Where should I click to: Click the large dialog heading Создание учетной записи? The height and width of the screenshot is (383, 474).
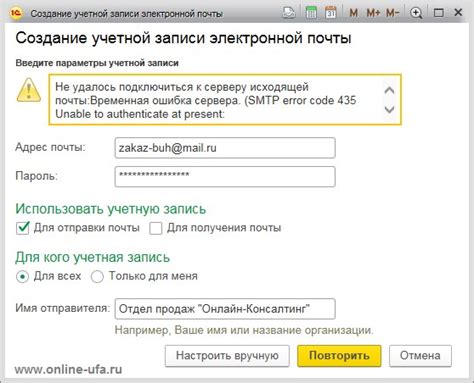tap(183, 38)
